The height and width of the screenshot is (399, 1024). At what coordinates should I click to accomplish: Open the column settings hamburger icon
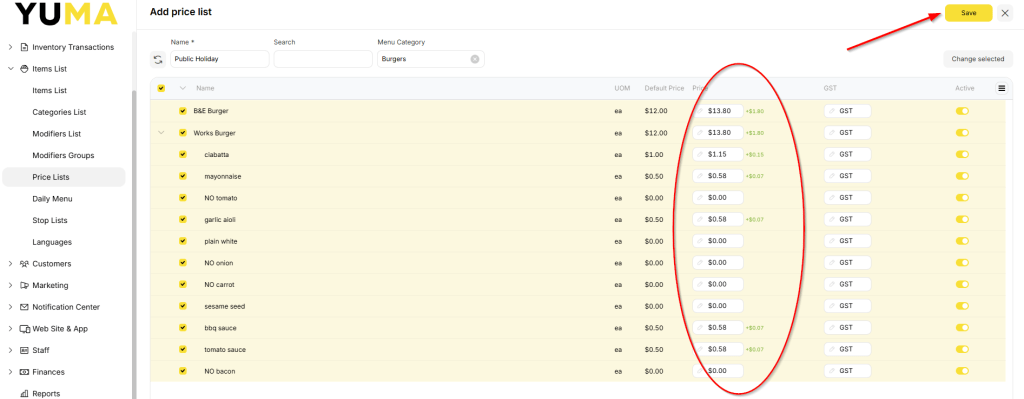1001,88
